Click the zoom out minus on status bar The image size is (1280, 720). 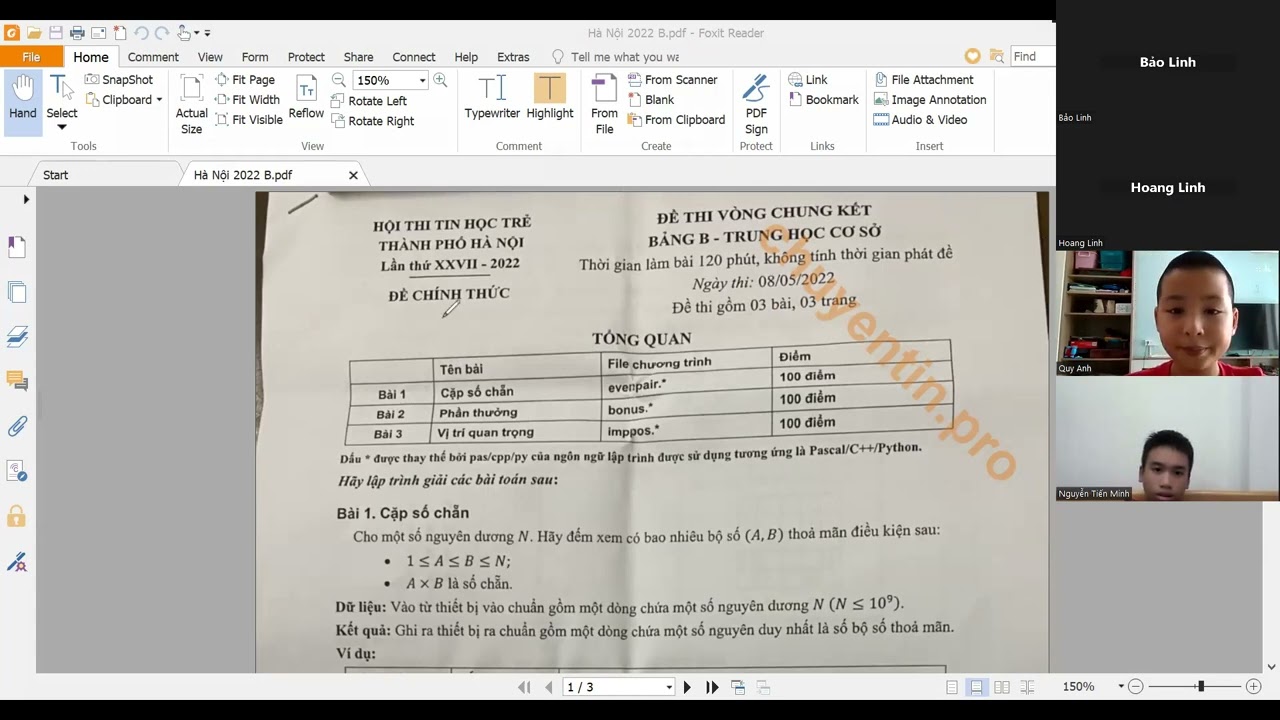(x=1135, y=687)
